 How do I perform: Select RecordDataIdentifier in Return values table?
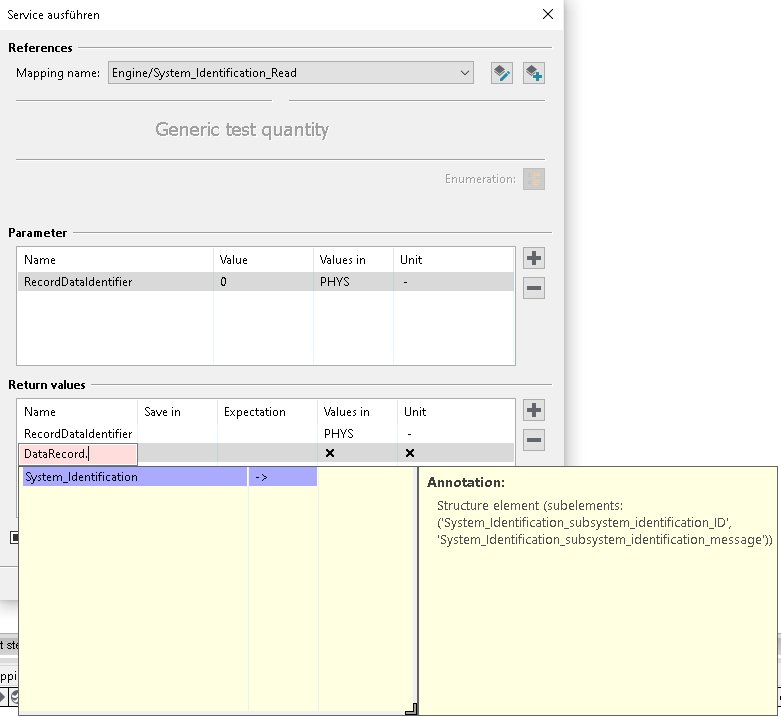78,434
